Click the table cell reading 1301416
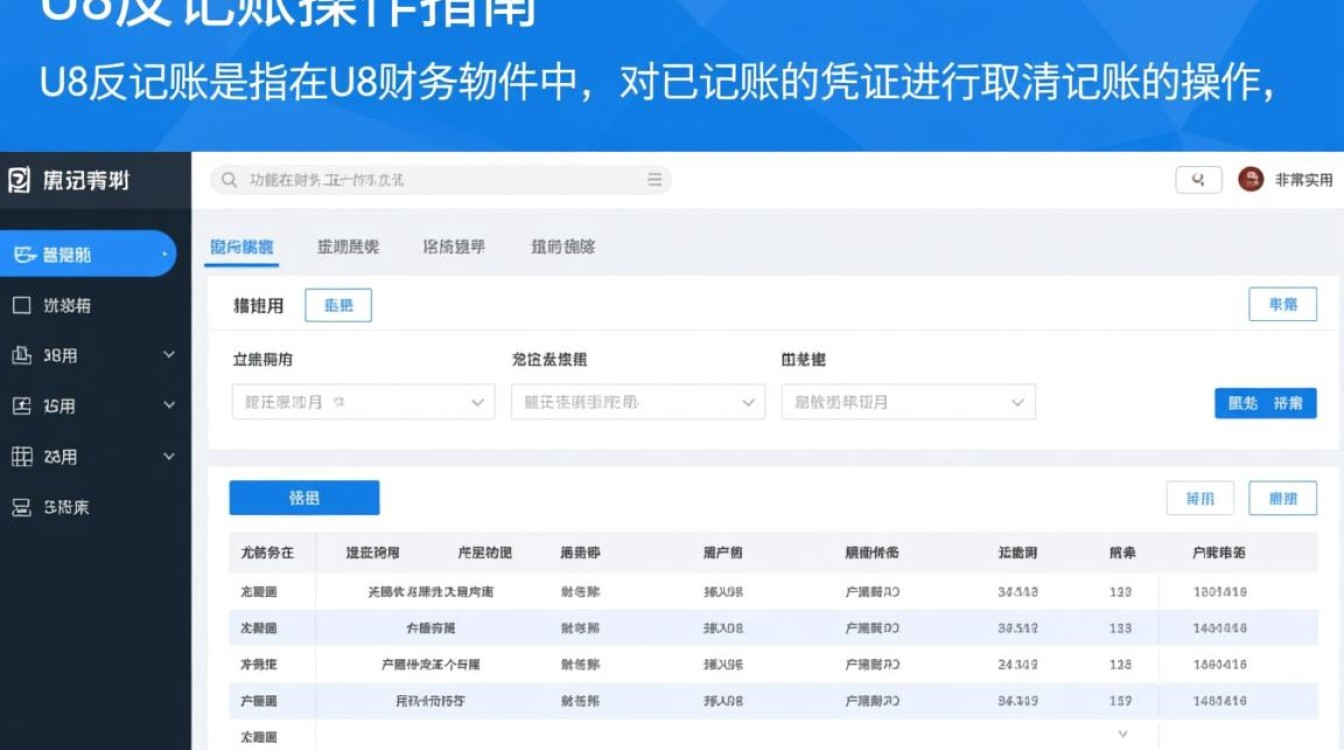Viewport: 1344px width, 750px height. [1220, 592]
